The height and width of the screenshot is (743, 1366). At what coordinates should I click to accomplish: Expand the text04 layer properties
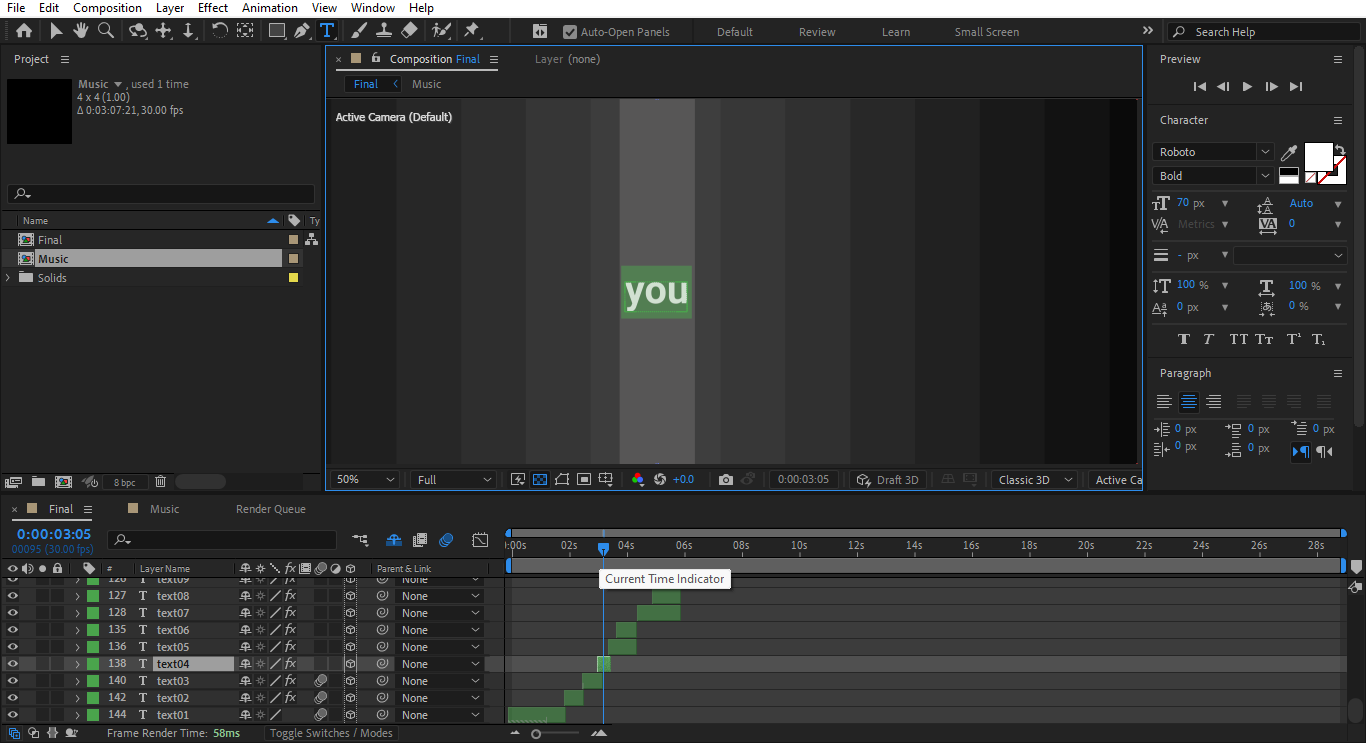pyautogui.click(x=77, y=664)
